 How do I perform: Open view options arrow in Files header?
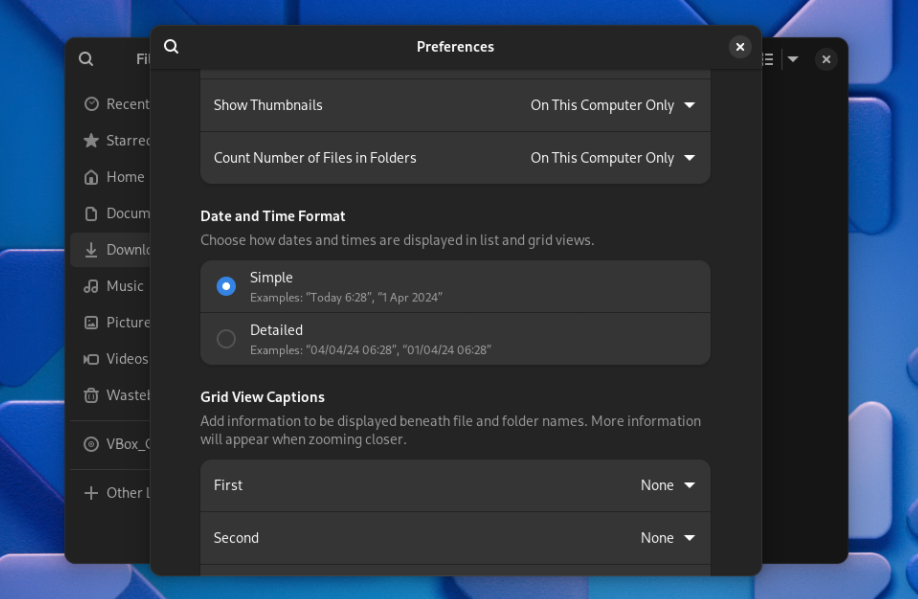click(793, 59)
